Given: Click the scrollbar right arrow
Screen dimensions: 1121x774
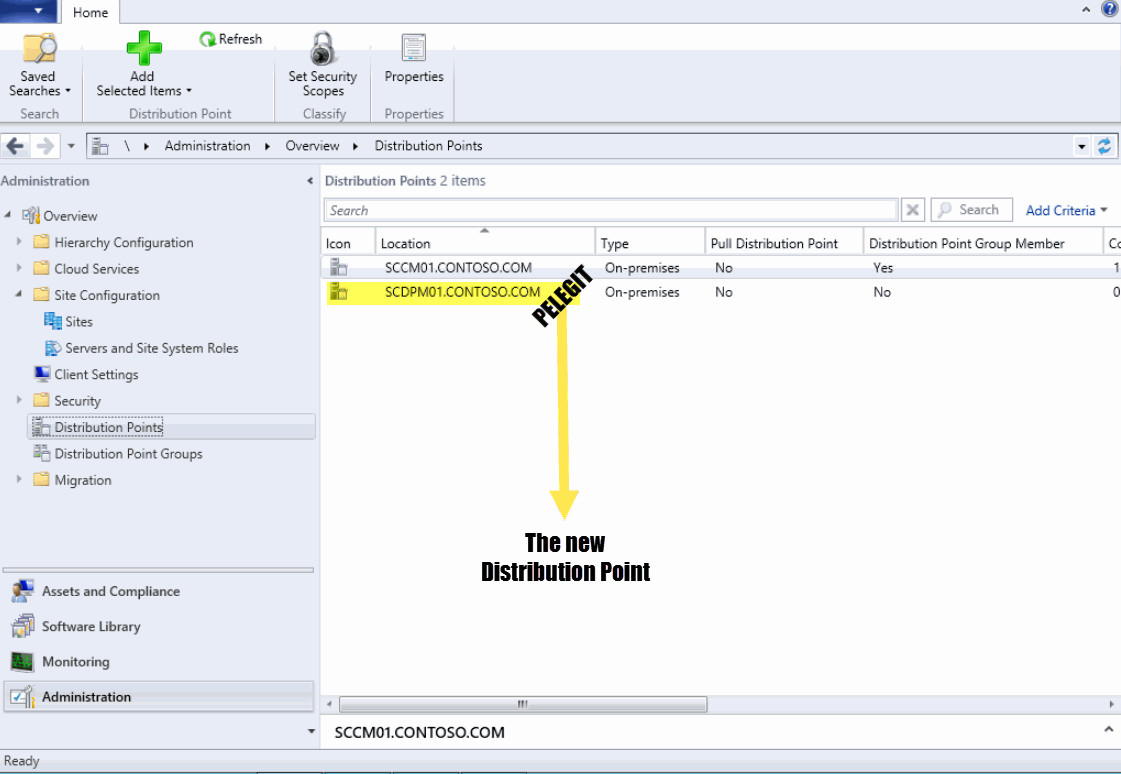Looking at the screenshot, I should pos(1111,704).
